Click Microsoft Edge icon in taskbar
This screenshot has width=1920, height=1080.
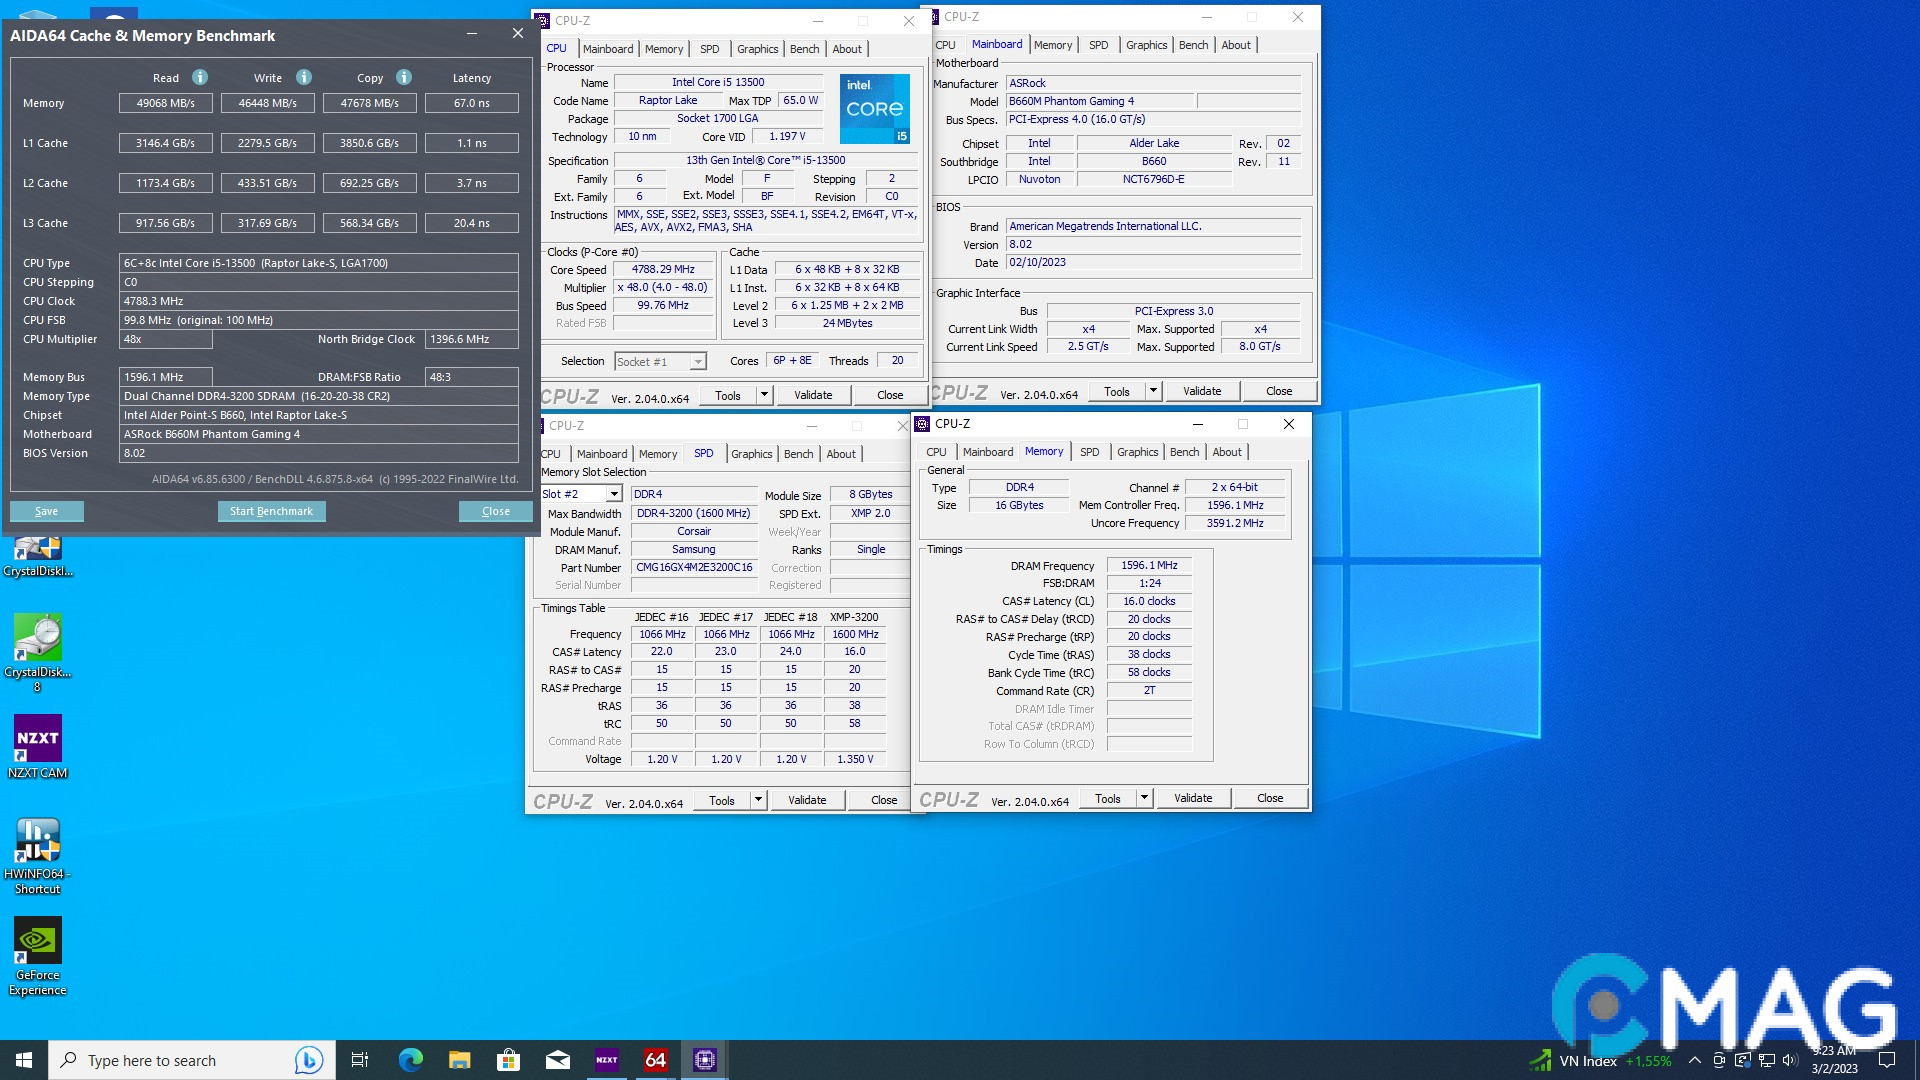[x=410, y=1060]
